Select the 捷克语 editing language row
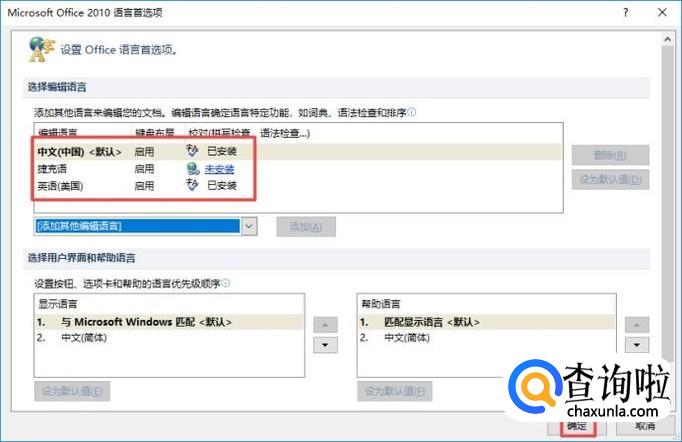682x442 pixels. click(x=298, y=169)
